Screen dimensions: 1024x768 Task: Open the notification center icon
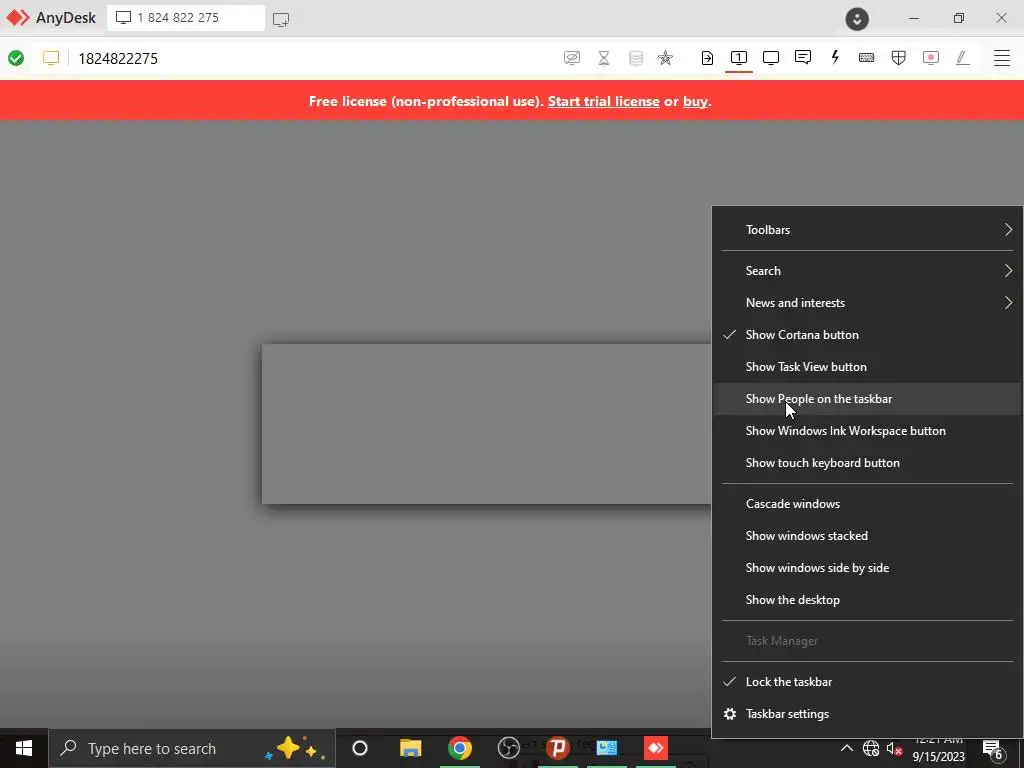coord(993,748)
